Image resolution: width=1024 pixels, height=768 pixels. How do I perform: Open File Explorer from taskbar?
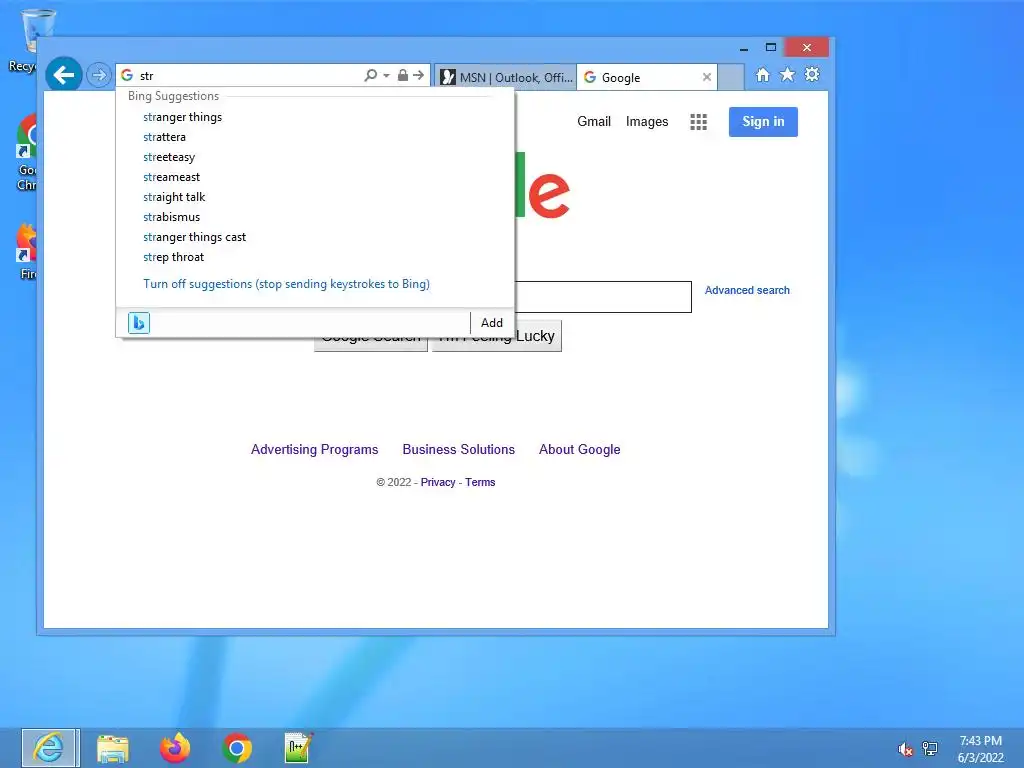click(x=112, y=748)
